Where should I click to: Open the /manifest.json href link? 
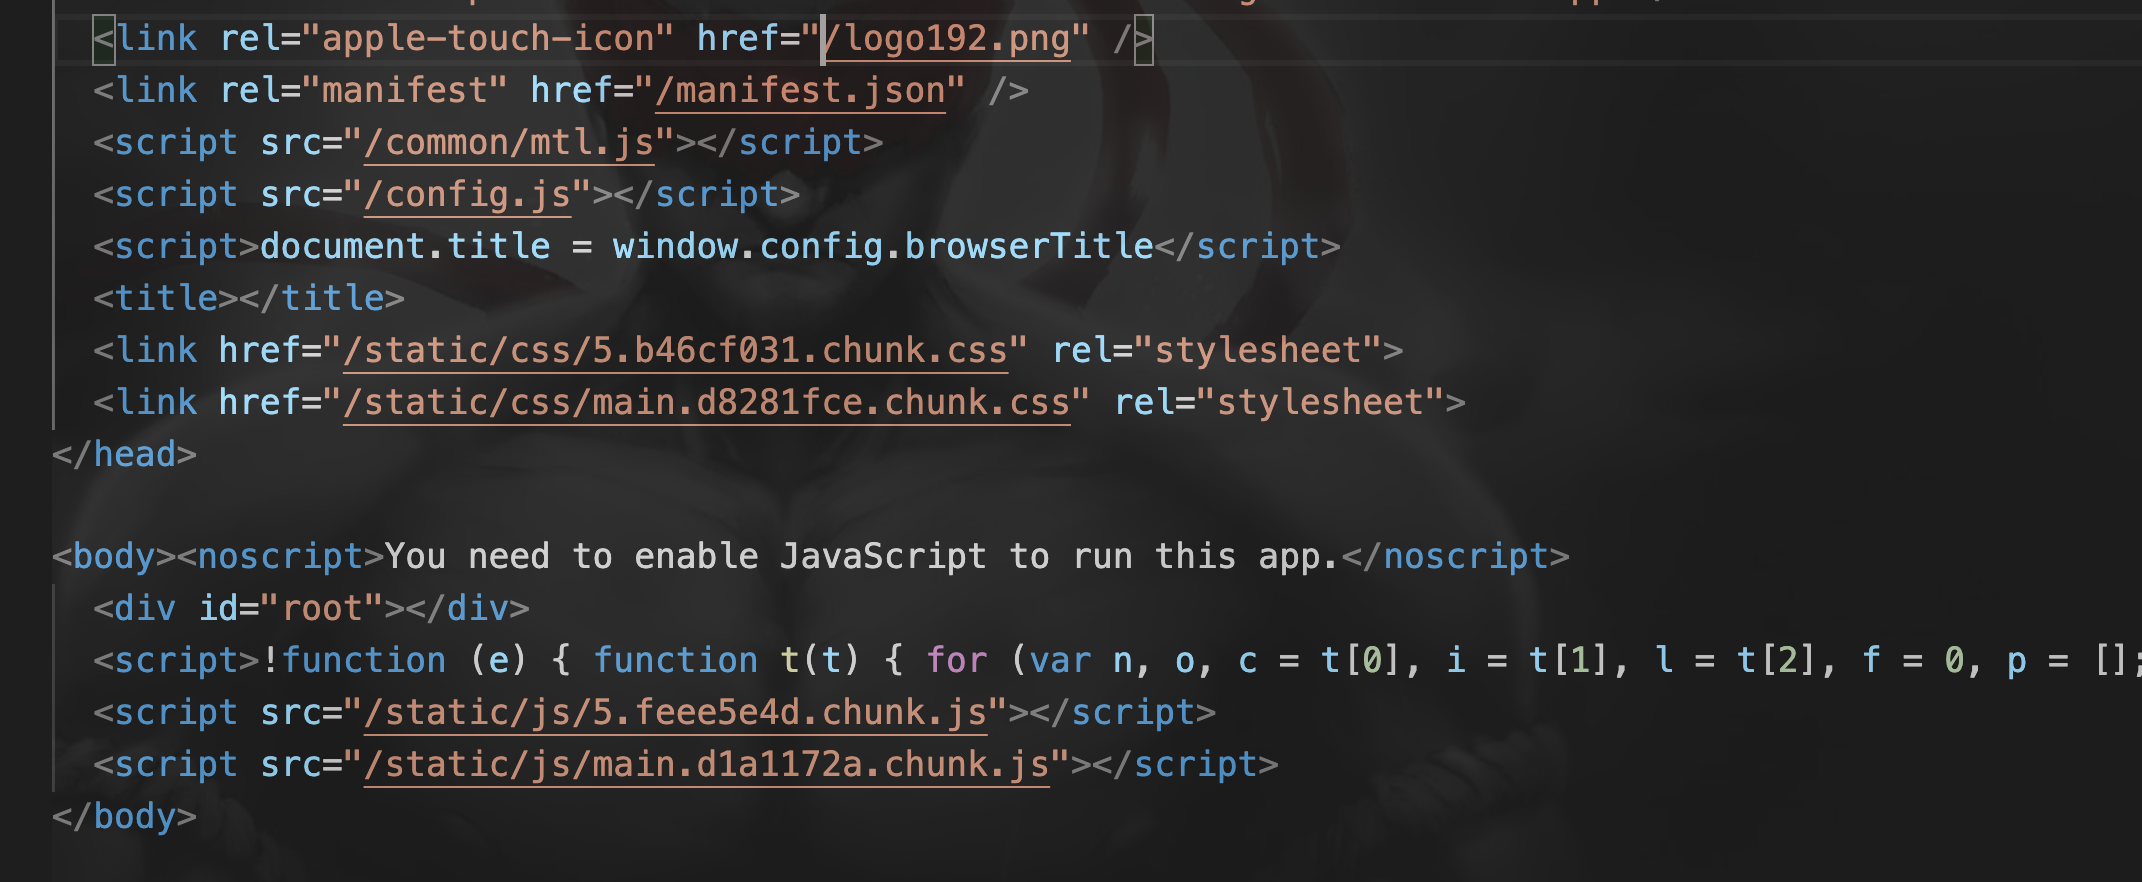point(800,91)
